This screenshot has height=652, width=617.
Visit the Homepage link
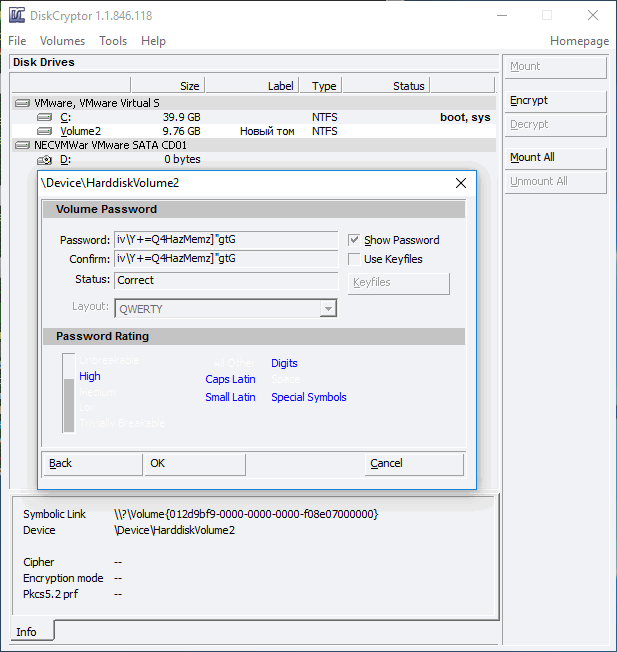click(x=579, y=41)
